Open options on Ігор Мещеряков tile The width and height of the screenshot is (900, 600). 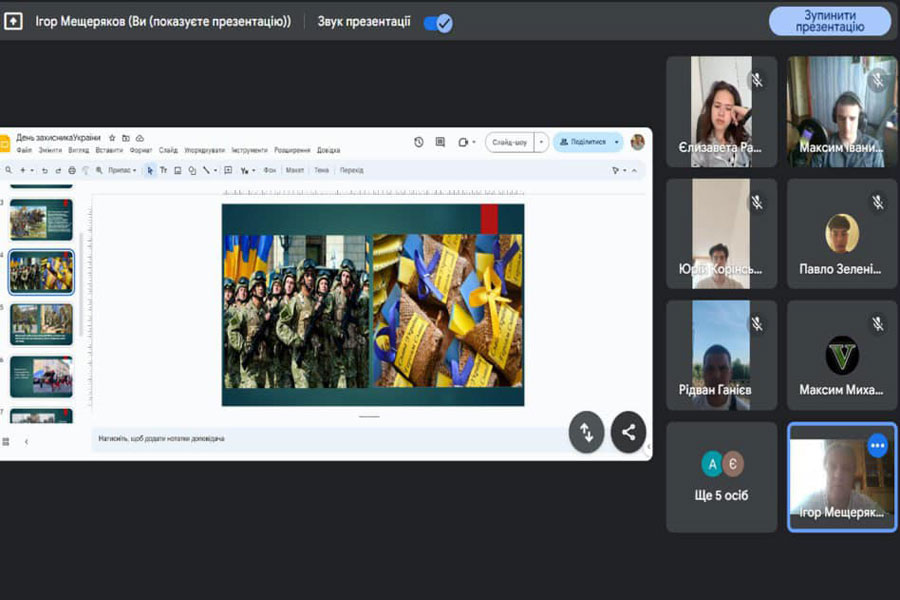click(x=877, y=445)
